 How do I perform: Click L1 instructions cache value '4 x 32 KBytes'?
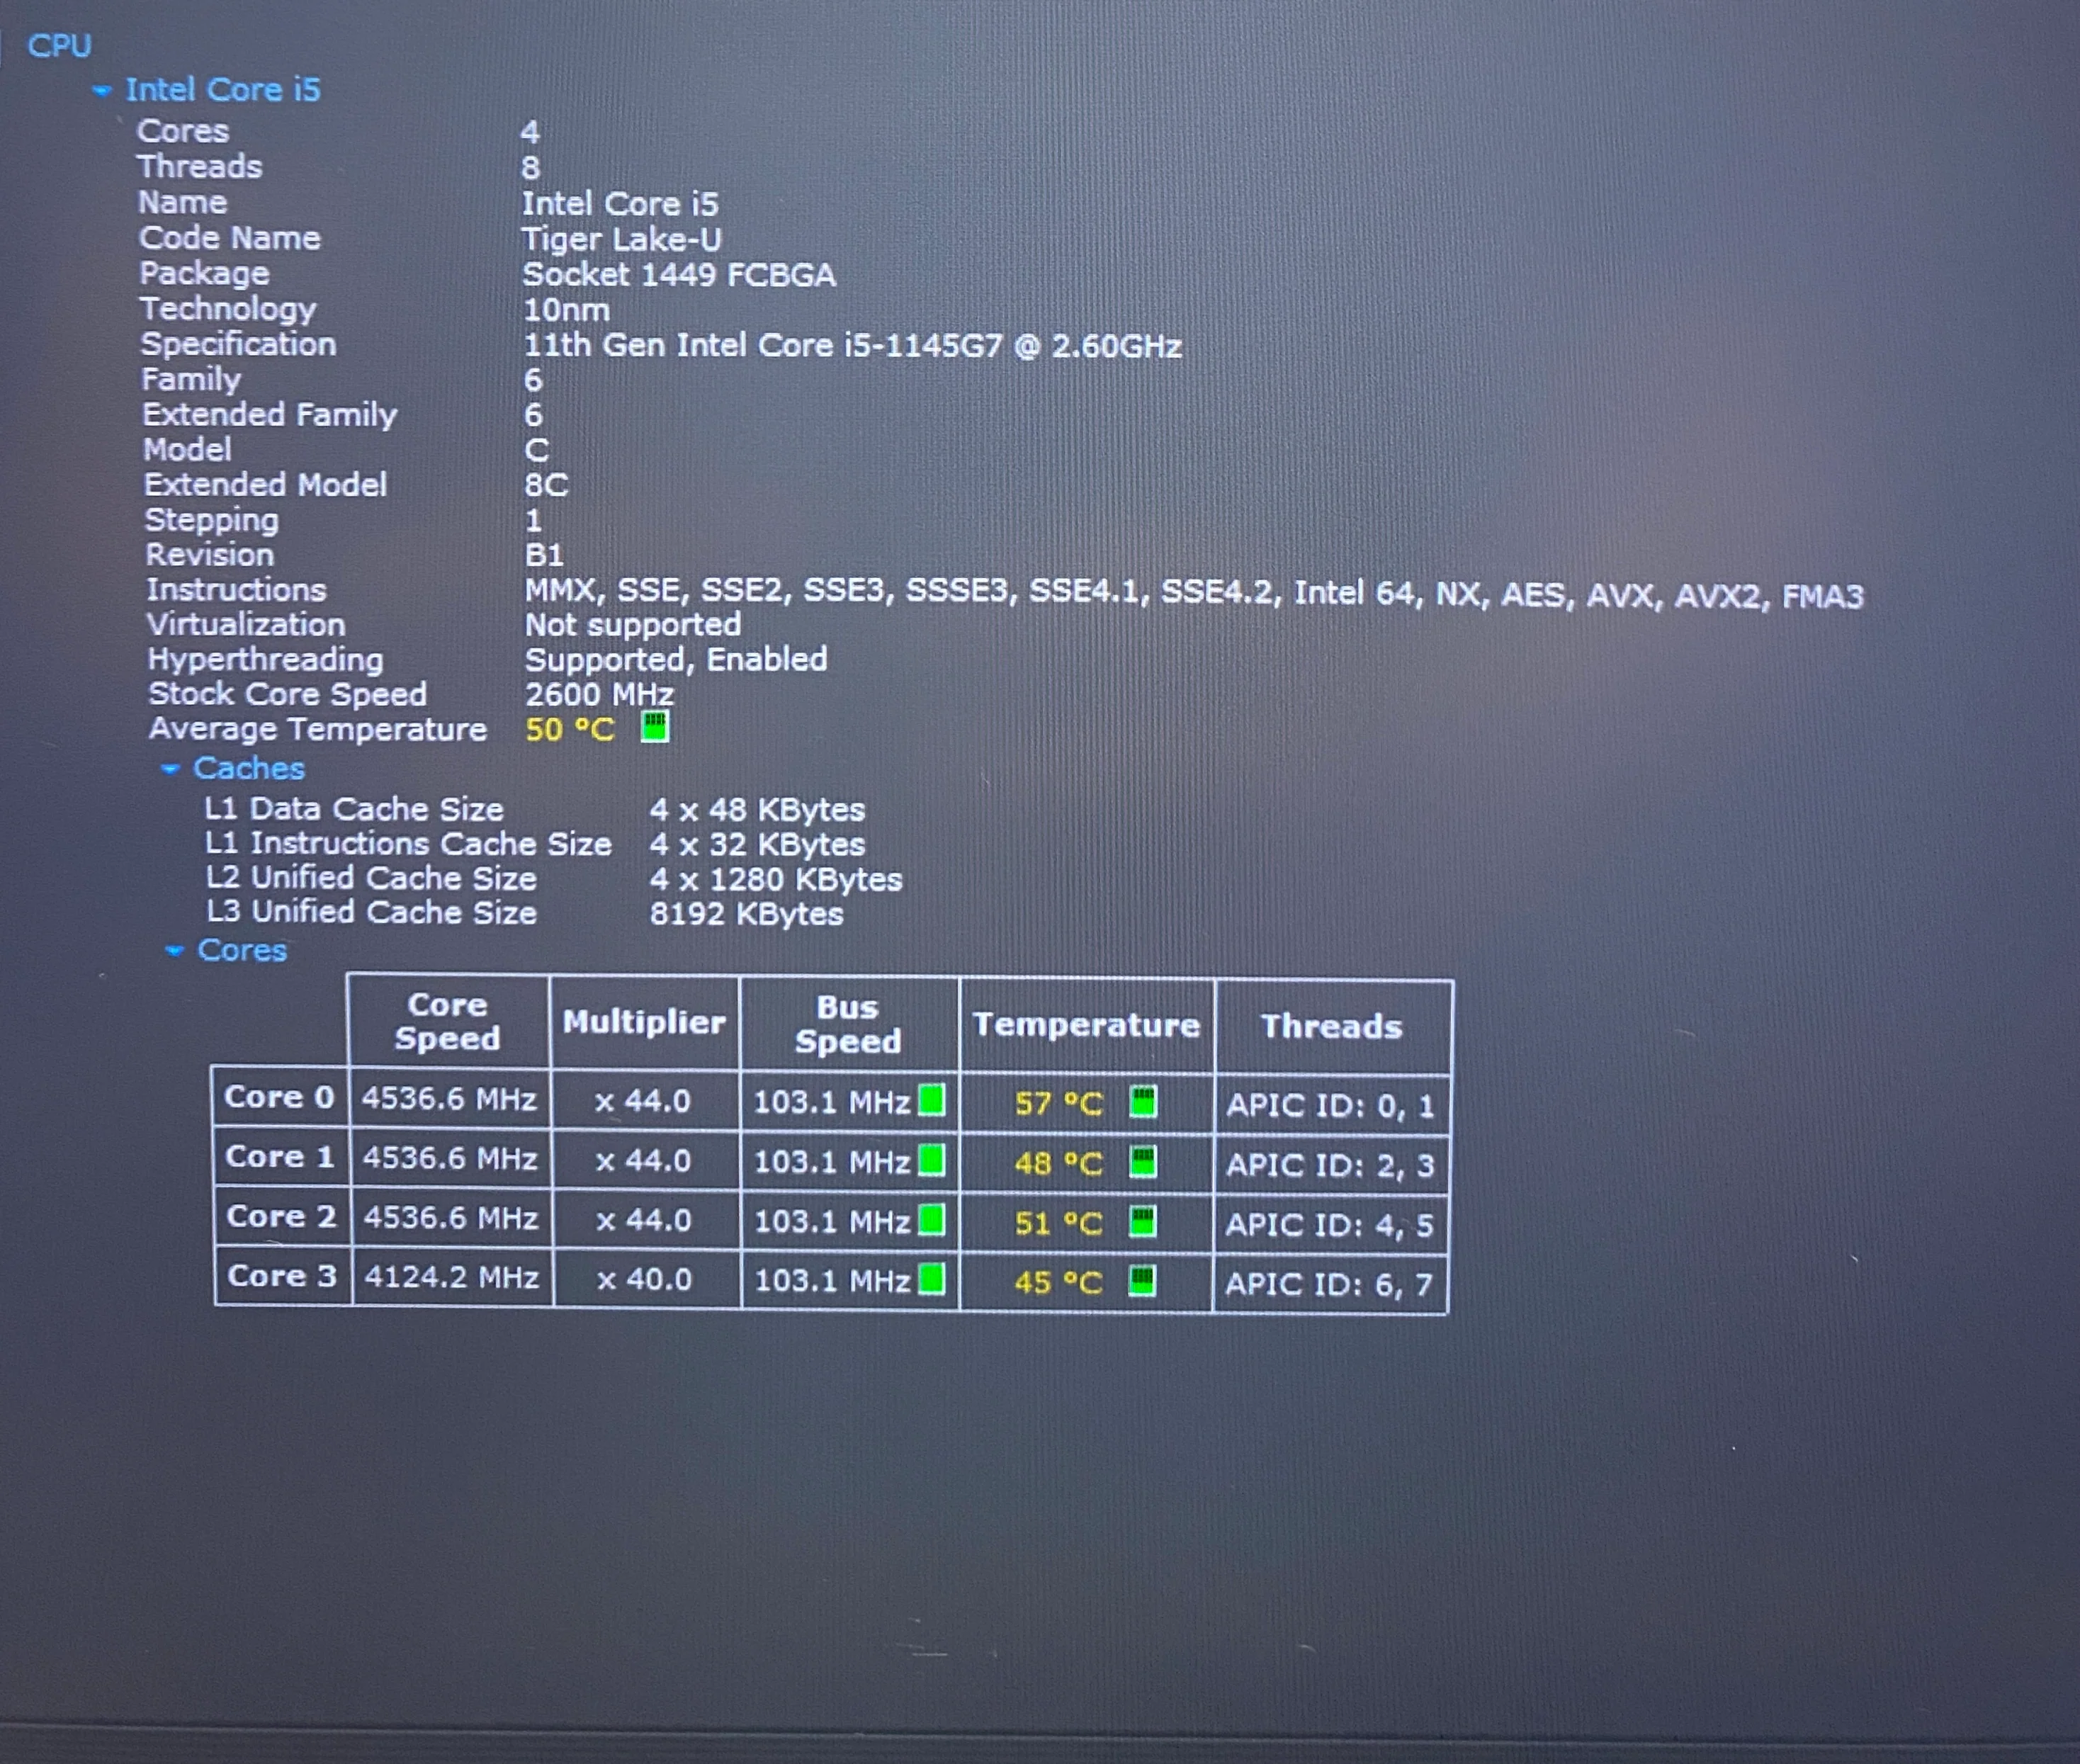coord(757,845)
